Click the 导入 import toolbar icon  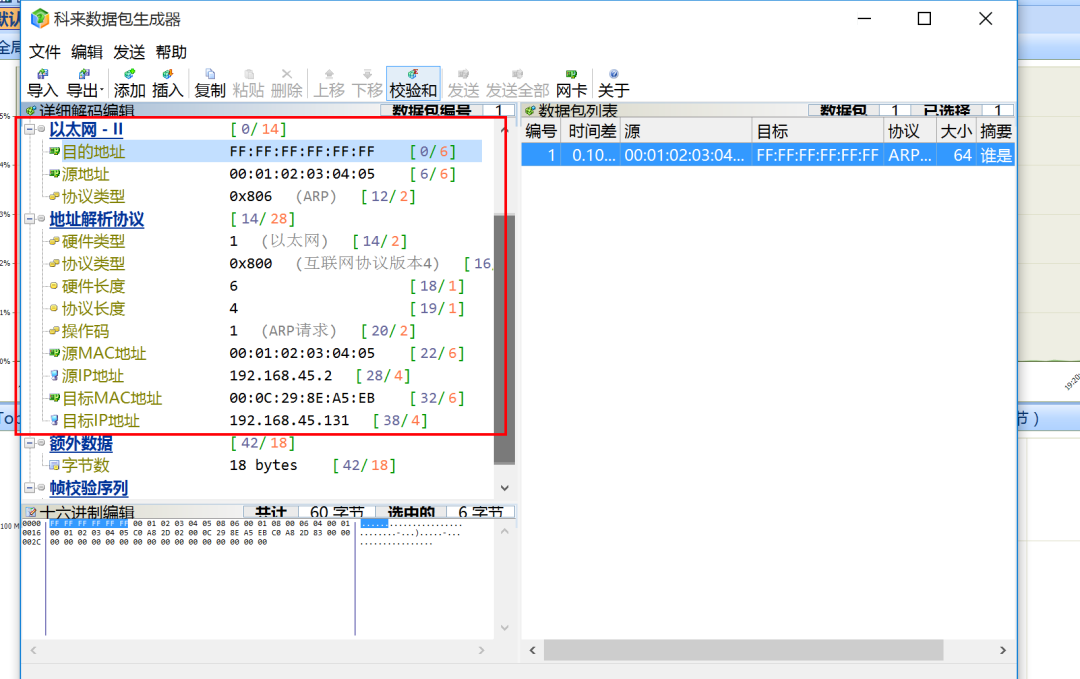coord(42,80)
